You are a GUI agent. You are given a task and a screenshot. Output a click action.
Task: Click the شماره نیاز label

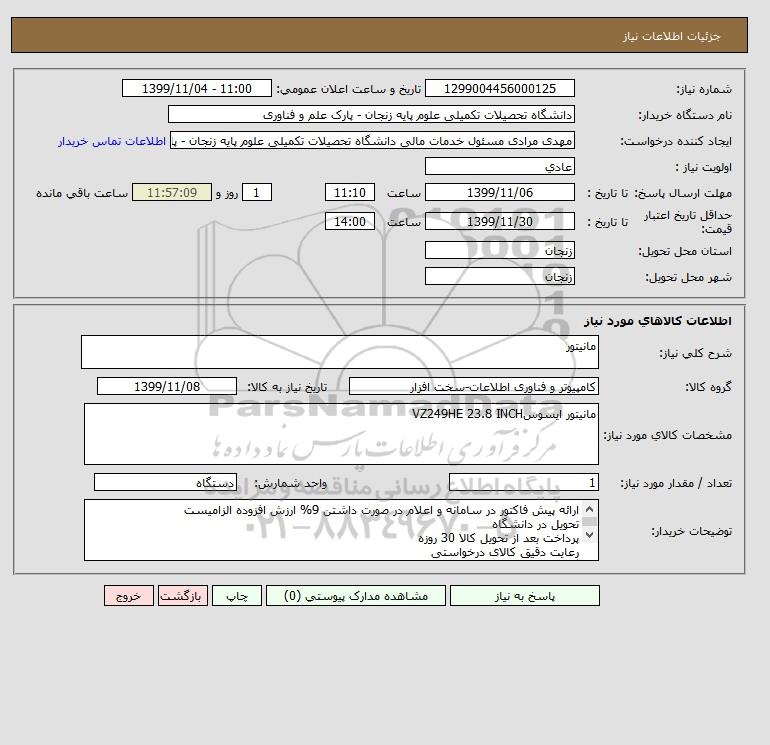point(704,89)
